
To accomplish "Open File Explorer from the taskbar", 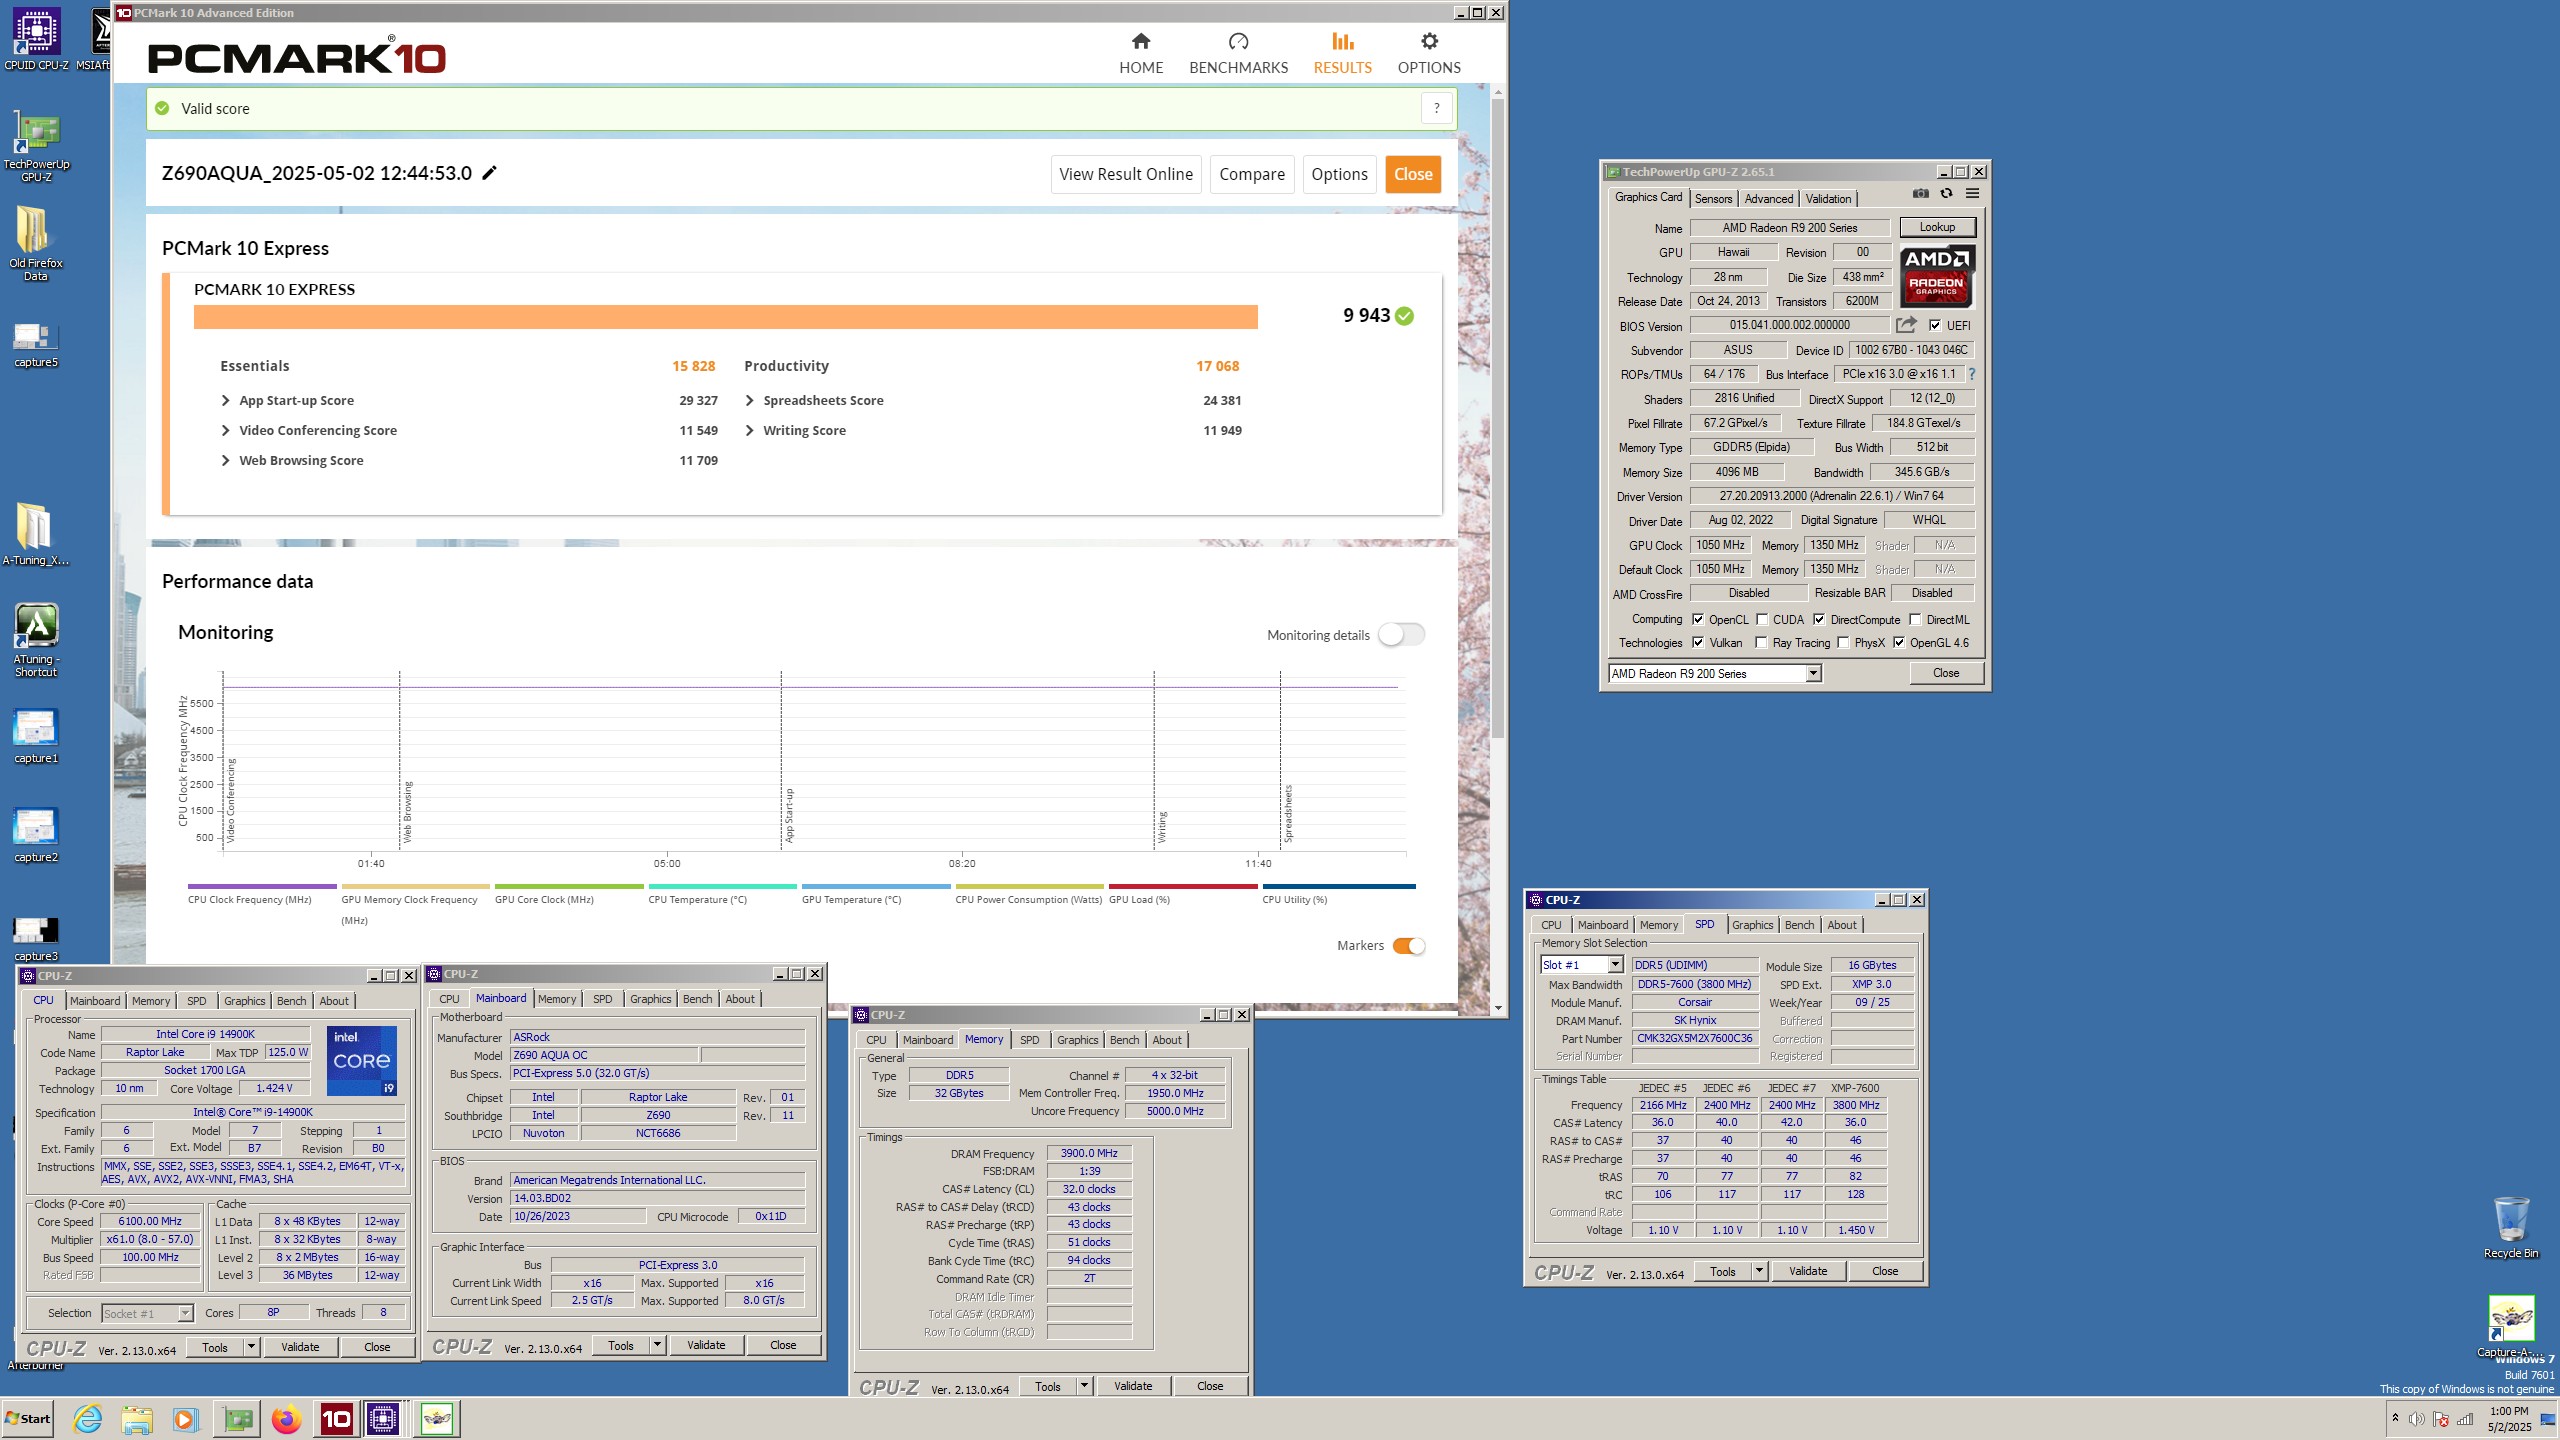I will tap(137, 1419).
